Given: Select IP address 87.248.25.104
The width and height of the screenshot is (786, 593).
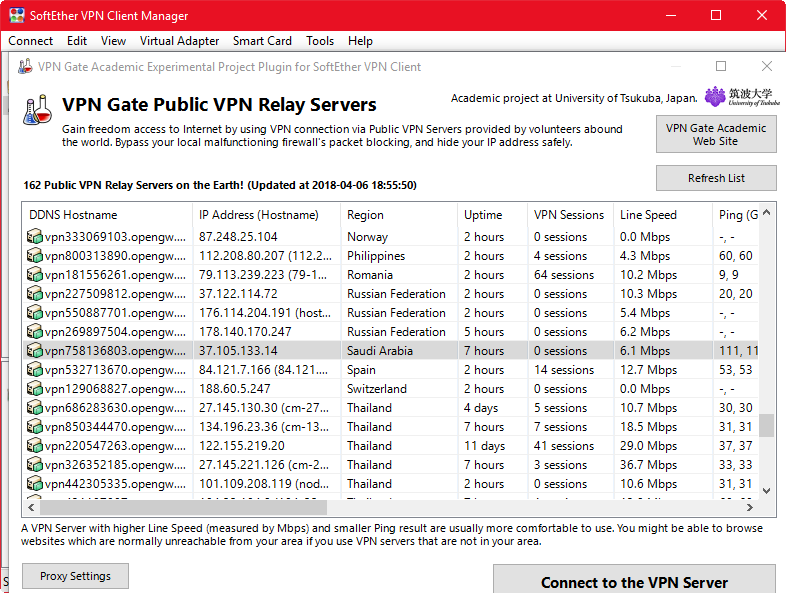Looking at the screenshot, I should [x=238, y=237].
